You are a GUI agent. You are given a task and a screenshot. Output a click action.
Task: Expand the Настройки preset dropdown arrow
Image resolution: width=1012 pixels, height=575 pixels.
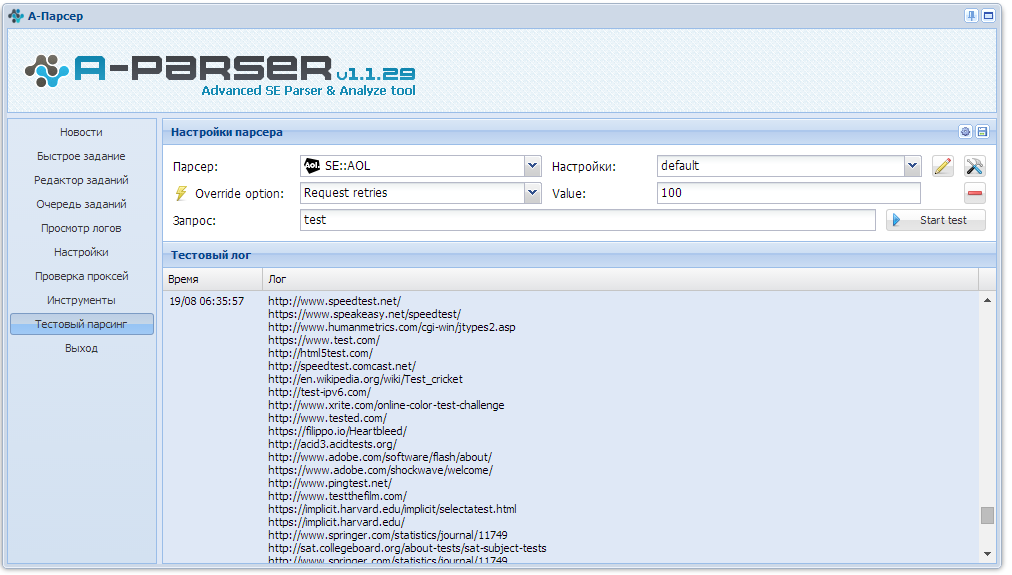tap(912, 166)
